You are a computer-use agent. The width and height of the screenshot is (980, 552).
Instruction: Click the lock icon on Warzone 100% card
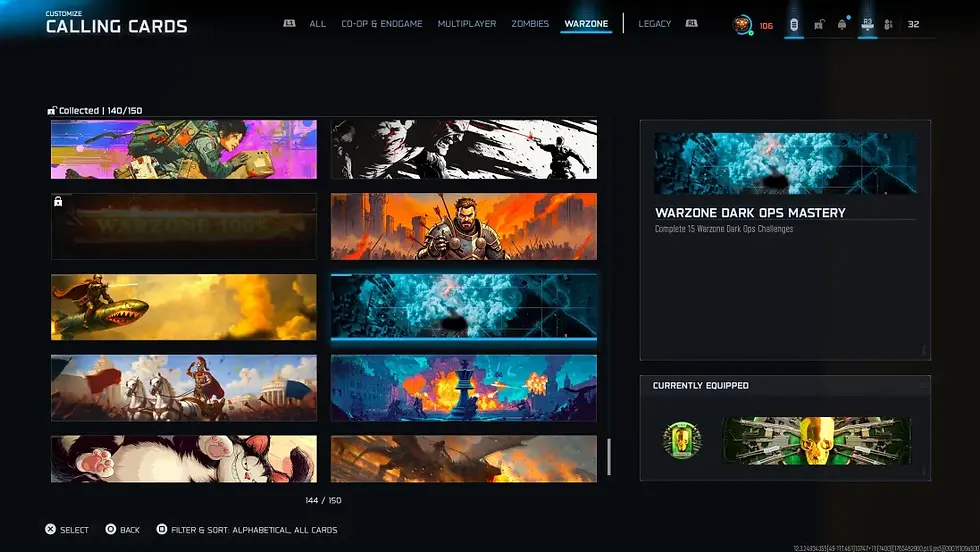pyautogui.click(x=58, y=201)
